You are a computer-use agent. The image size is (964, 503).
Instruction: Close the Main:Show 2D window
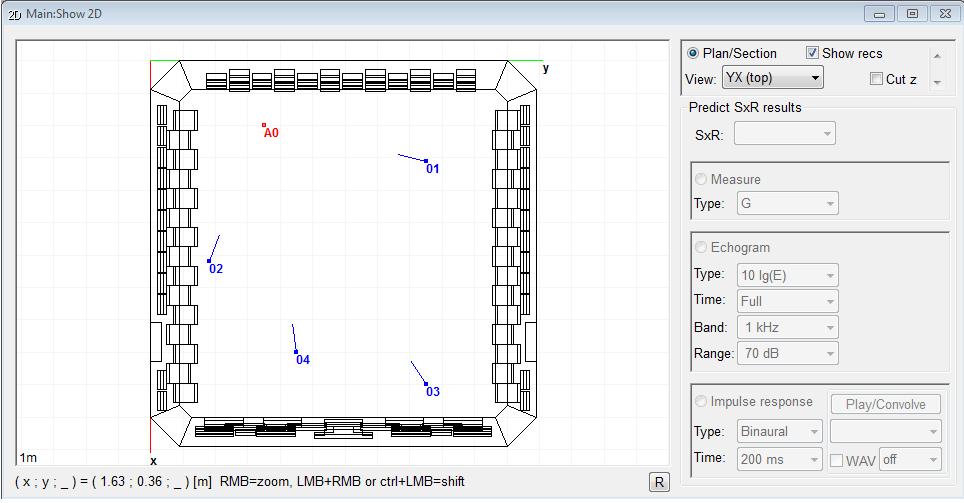point(946,14)
